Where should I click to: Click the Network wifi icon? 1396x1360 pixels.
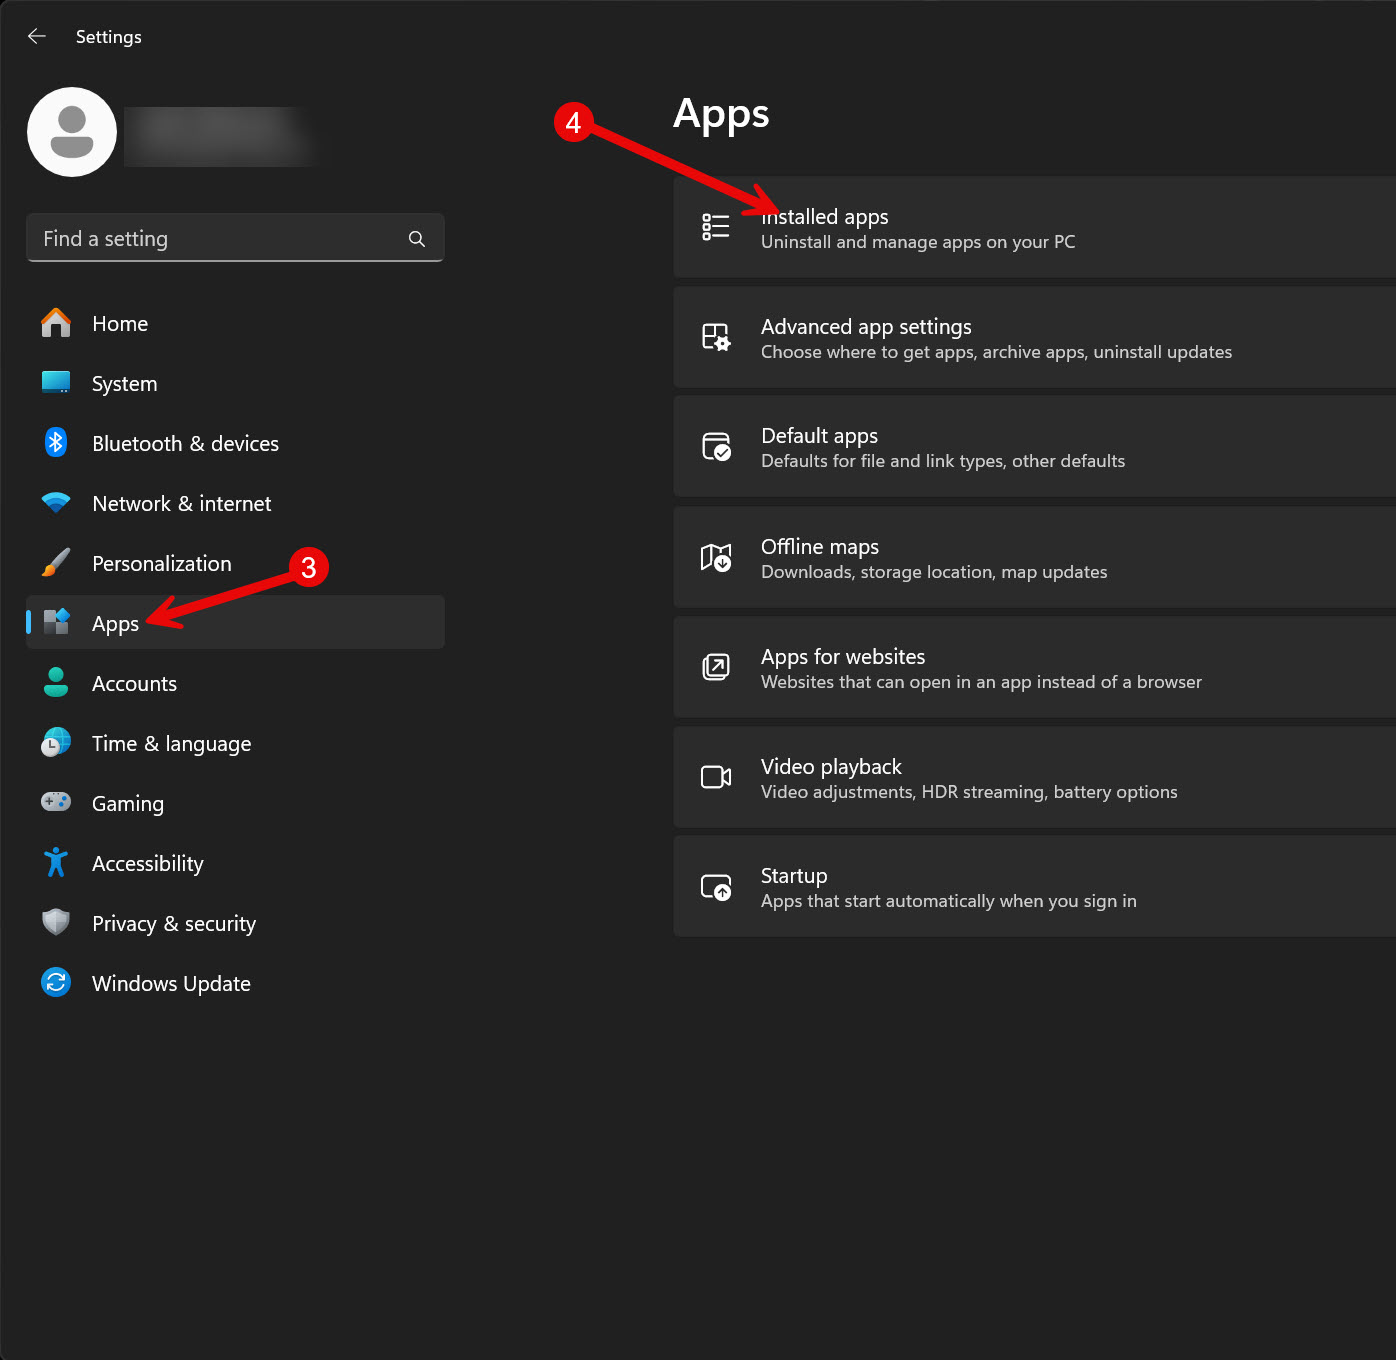(56, 502)
